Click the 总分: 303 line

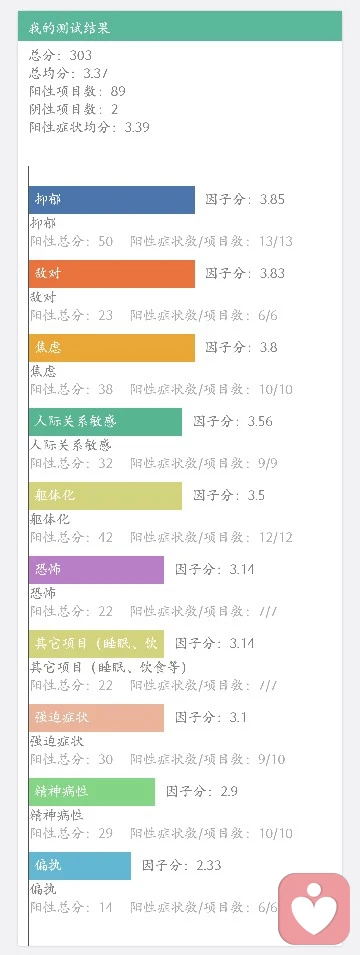(60, 55)
